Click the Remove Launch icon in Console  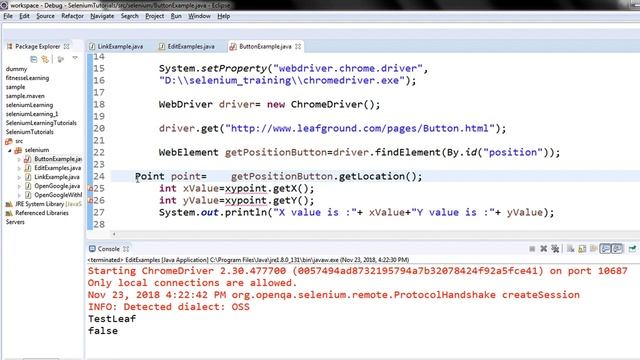(x=544, y=249)
